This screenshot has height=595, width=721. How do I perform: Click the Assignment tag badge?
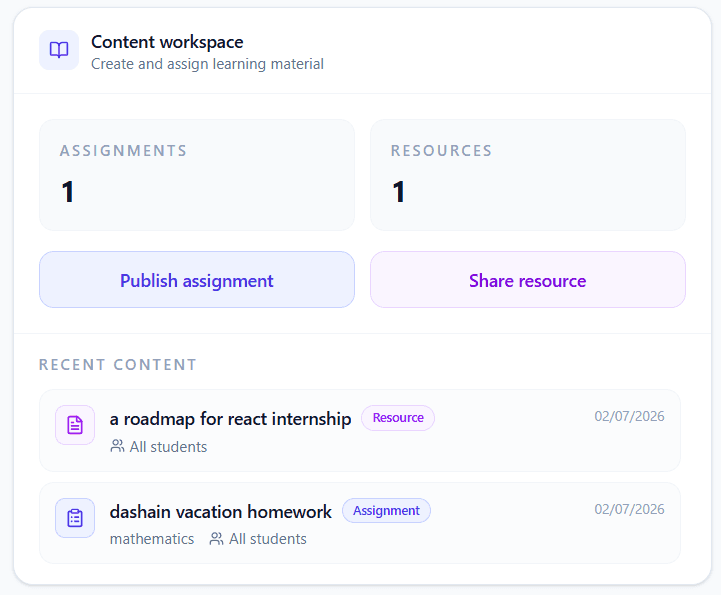386,511
